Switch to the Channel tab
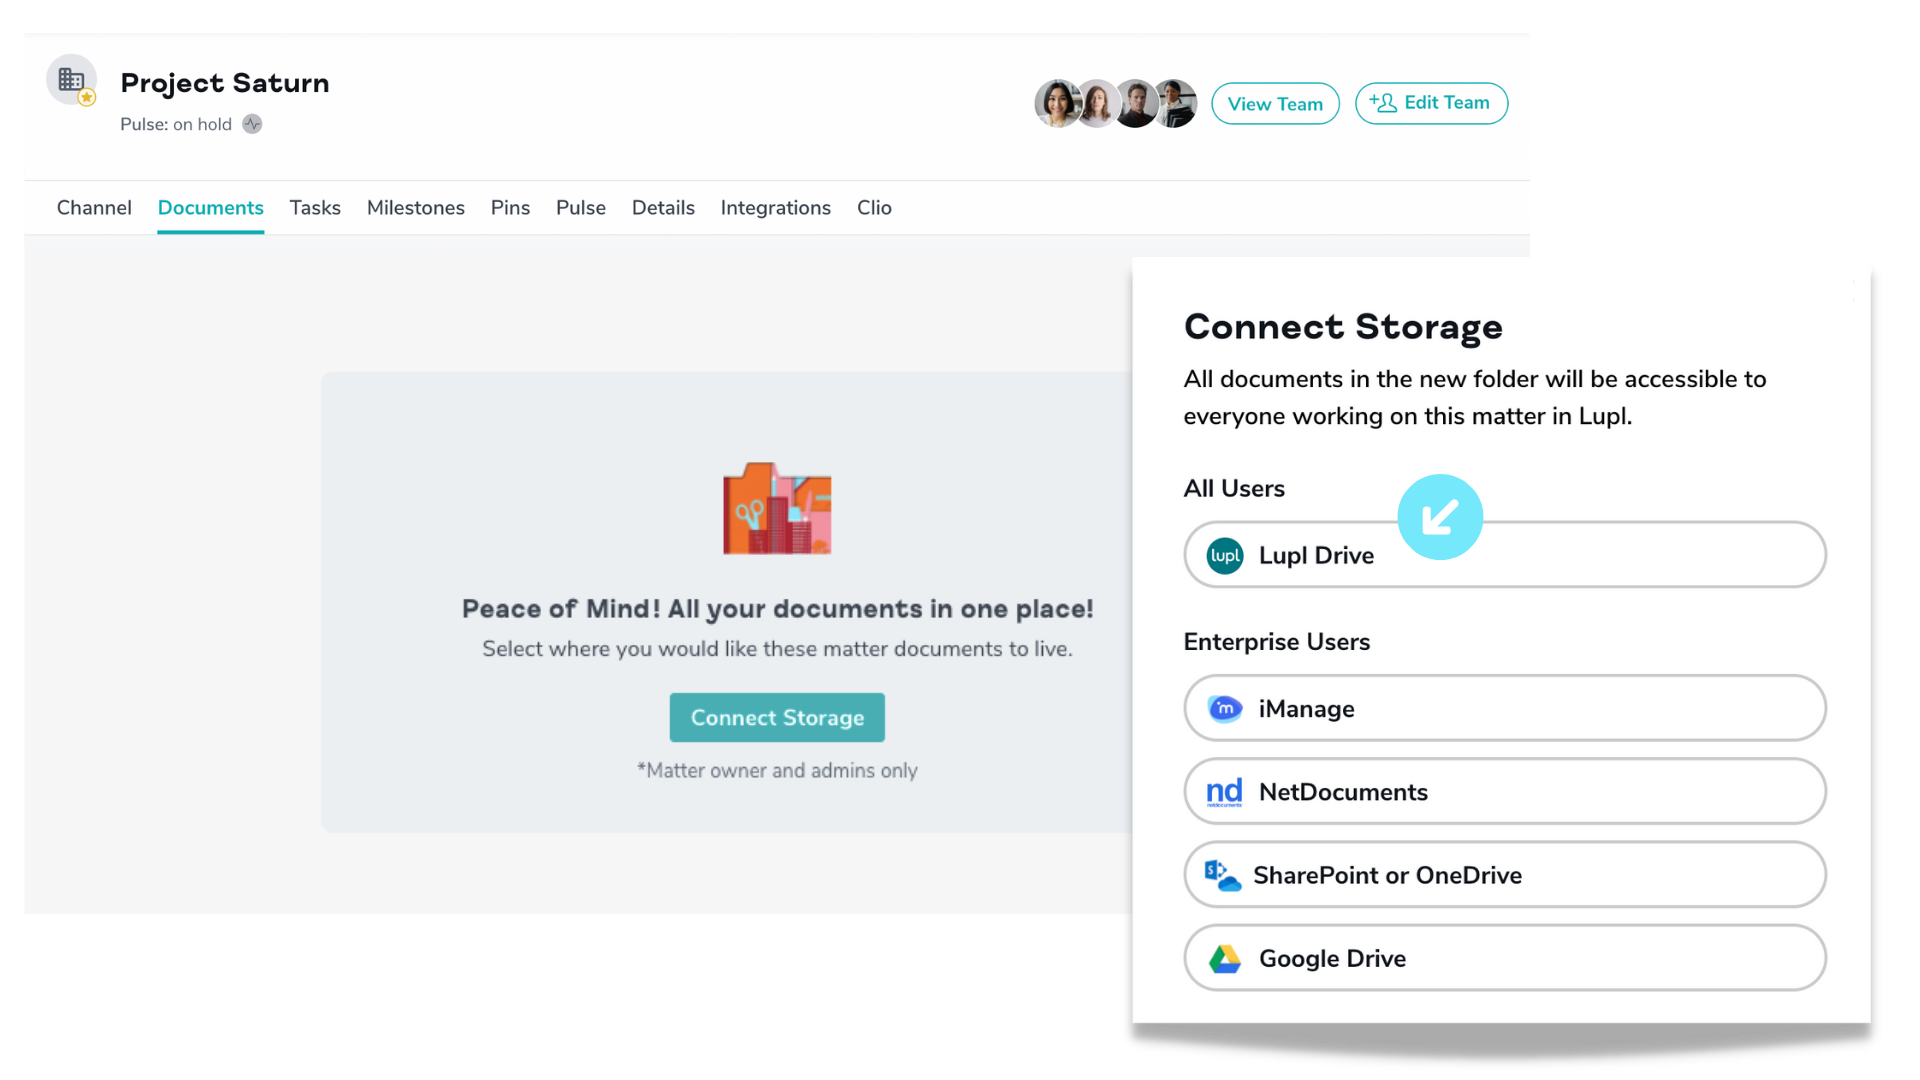 tap(94, 208)
